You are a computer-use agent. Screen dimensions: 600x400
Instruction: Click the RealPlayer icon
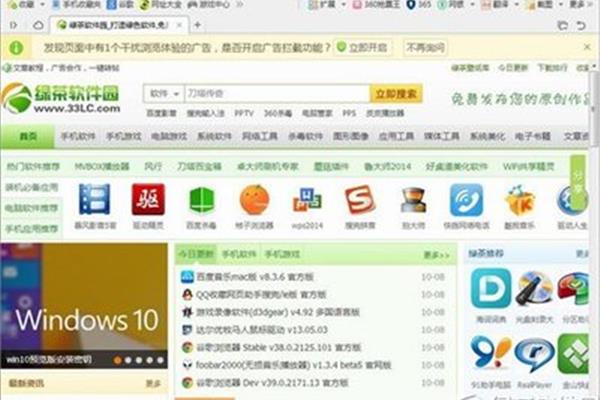point(535,356)
